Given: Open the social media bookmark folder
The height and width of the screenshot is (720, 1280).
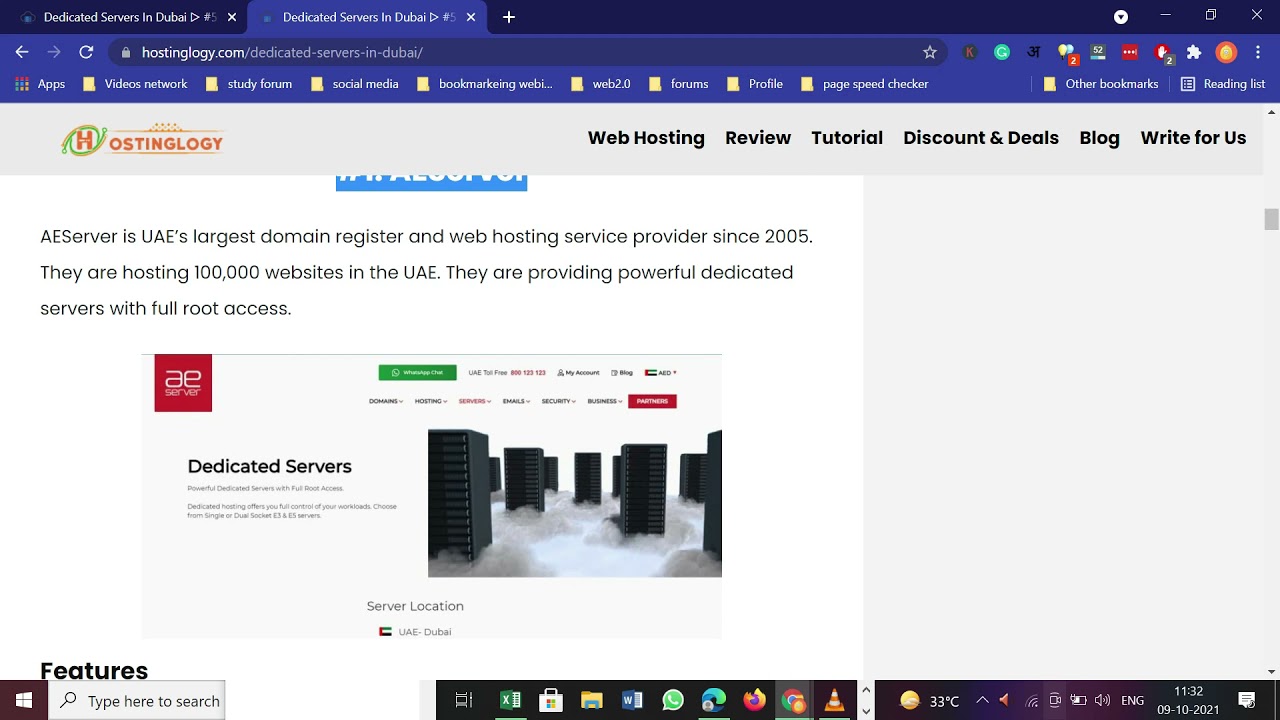Looking at the screenshot, I should (x=354, y=84).
